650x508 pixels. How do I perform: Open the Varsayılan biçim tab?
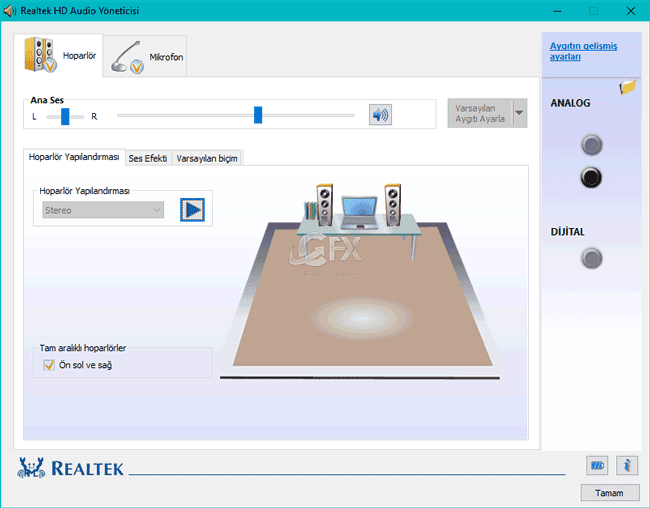pyautogui.click(x=207, y=158)
